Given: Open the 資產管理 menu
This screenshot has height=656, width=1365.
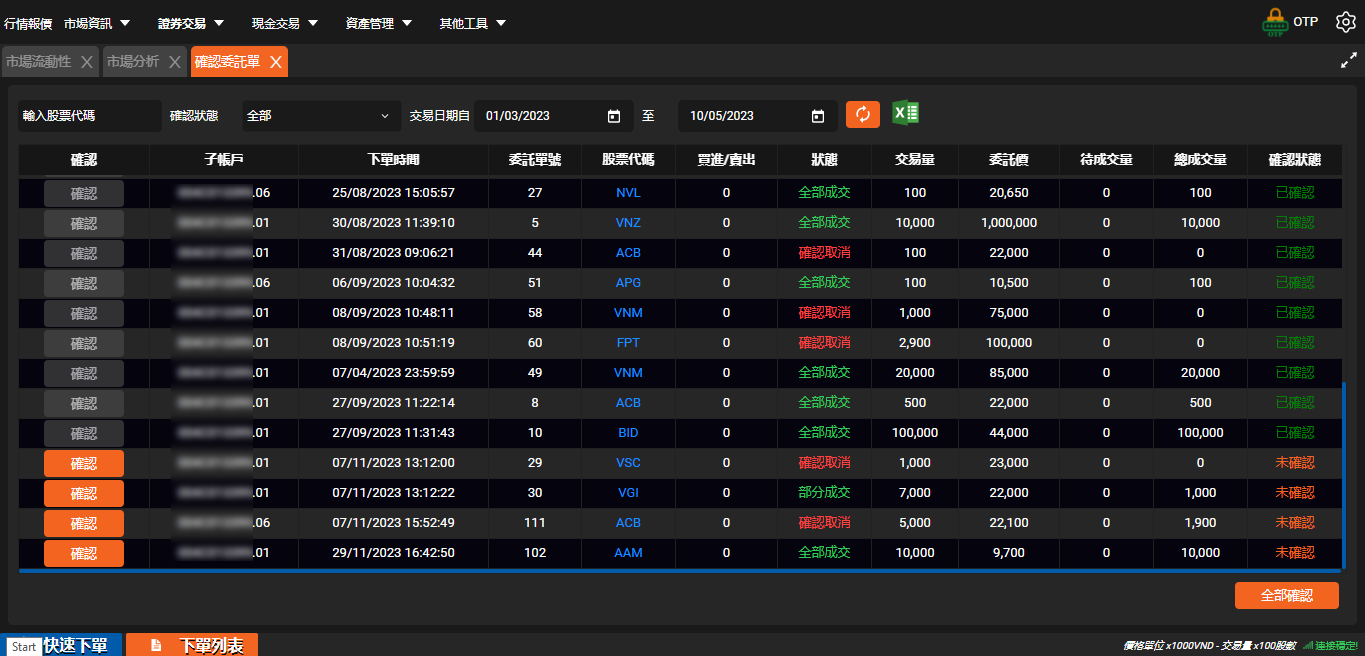Looking at the screenshot, I should (379, 23).
